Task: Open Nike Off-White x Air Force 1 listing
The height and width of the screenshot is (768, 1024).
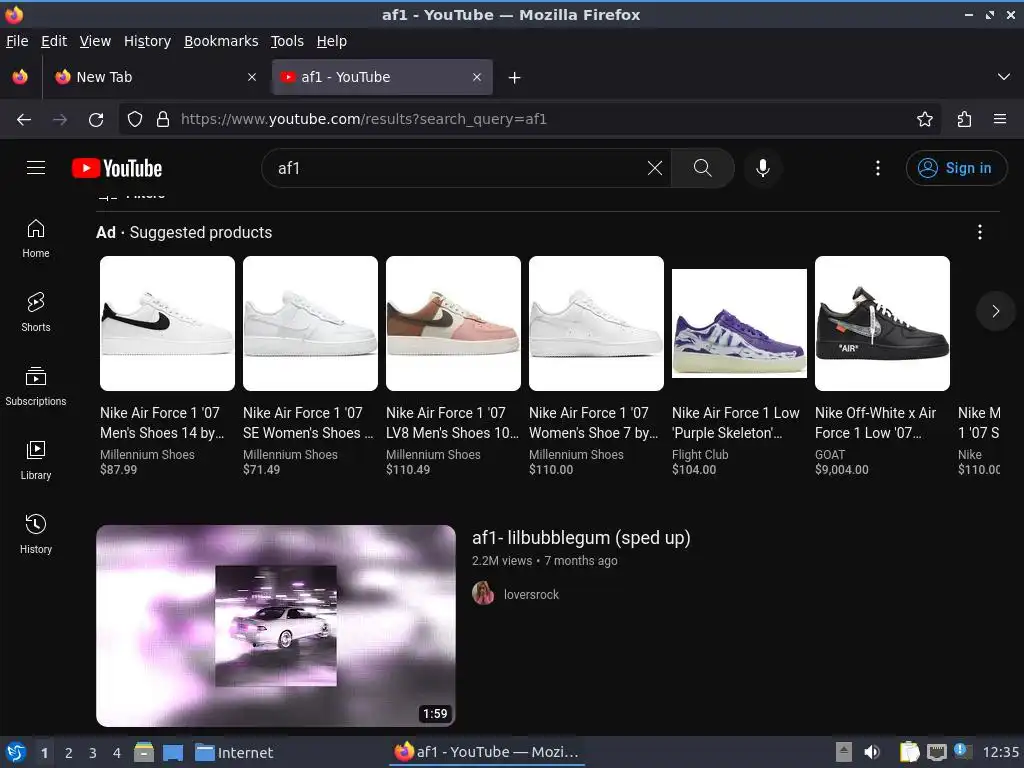Action: pos(875,423)
